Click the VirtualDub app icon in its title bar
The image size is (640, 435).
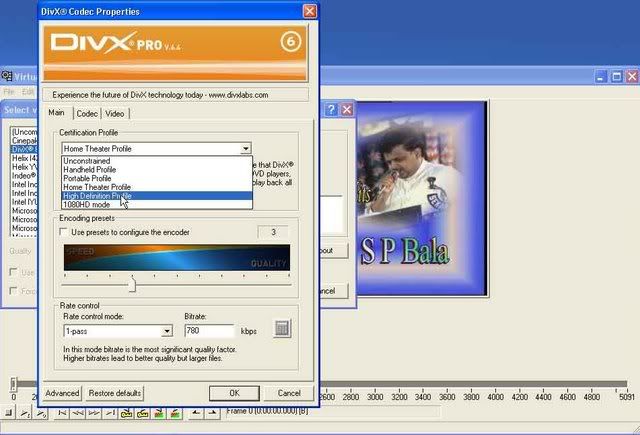click(7, 76)
